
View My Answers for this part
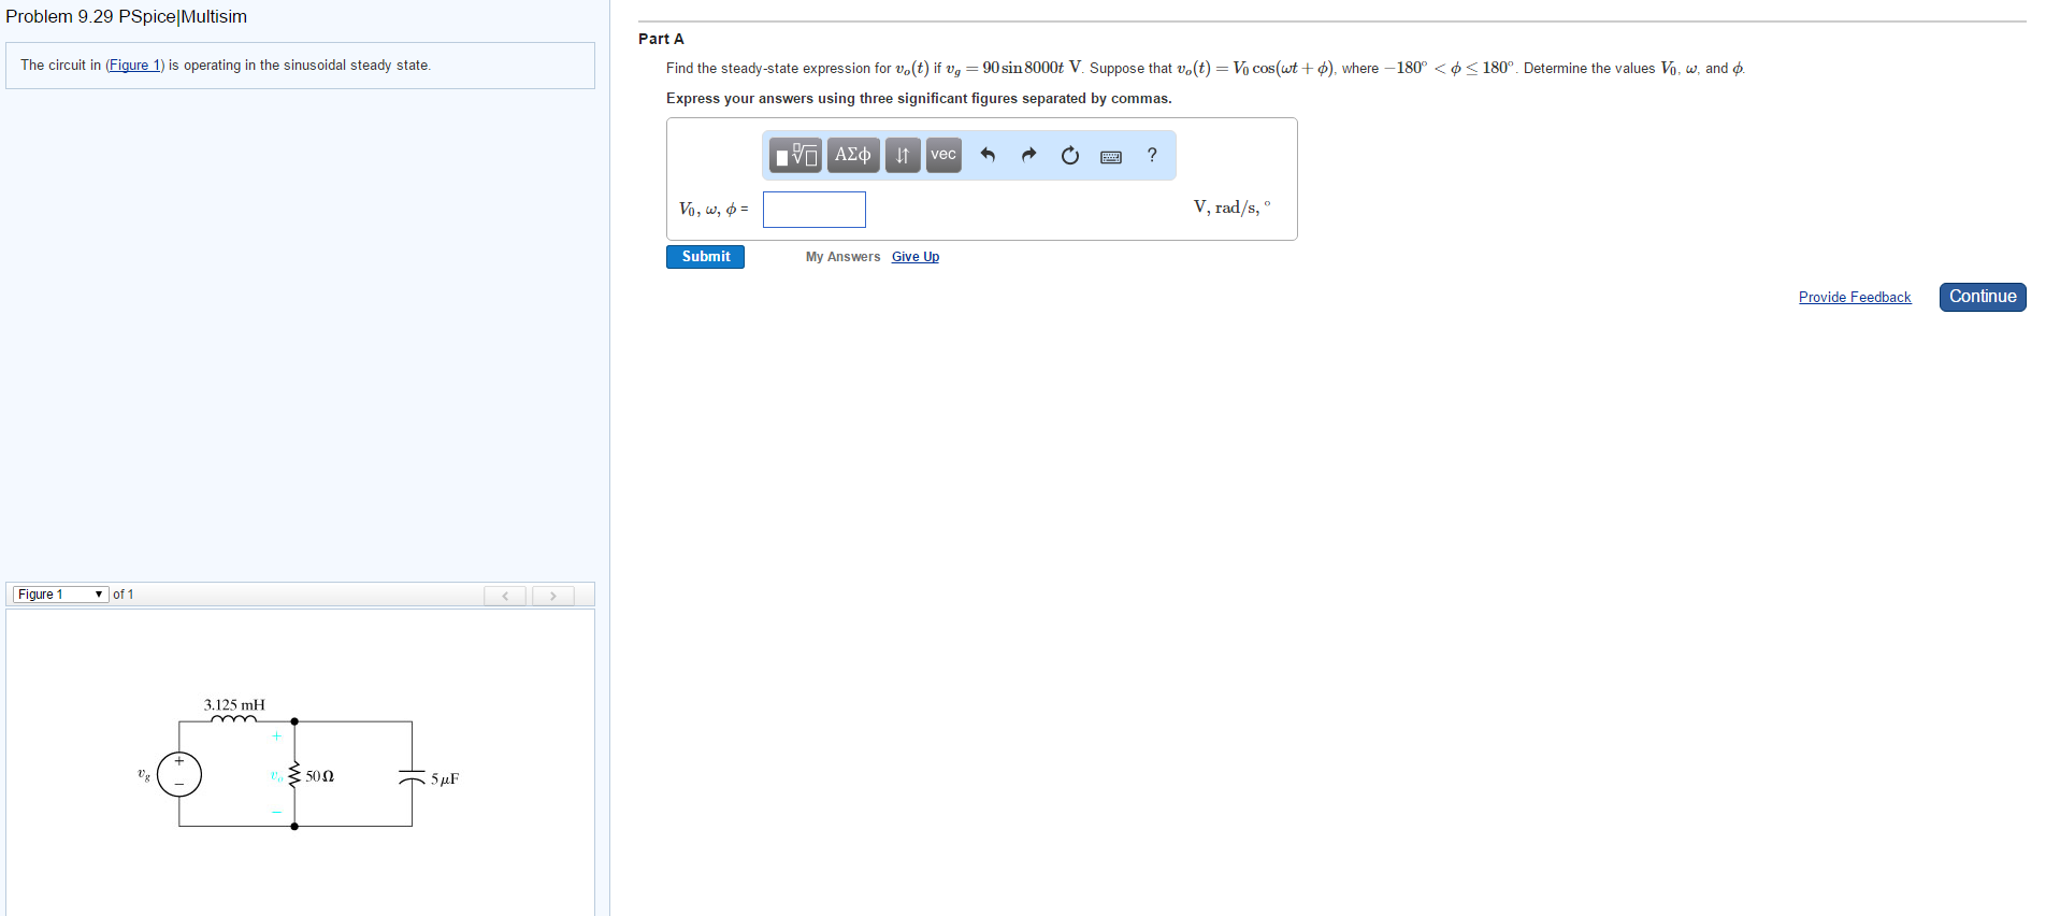pyautogui.click(x=841, y=256)
